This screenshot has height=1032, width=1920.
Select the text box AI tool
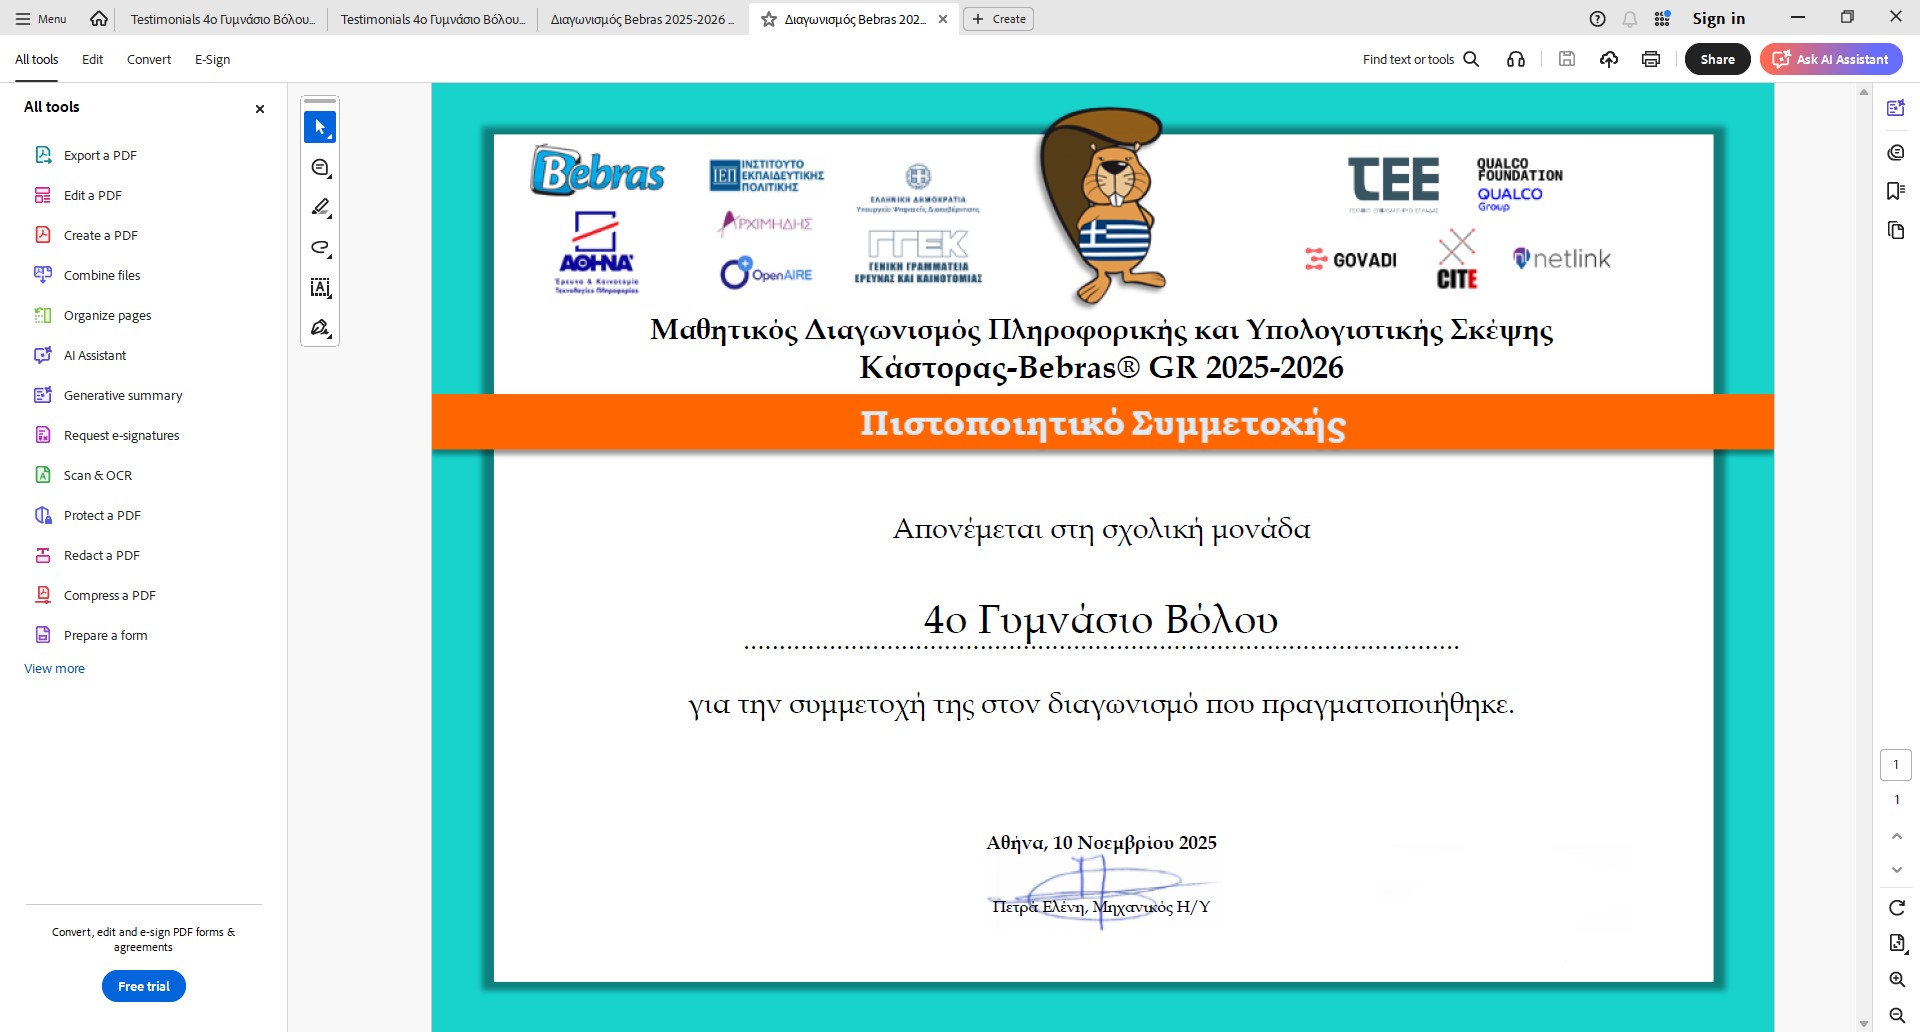320,288
